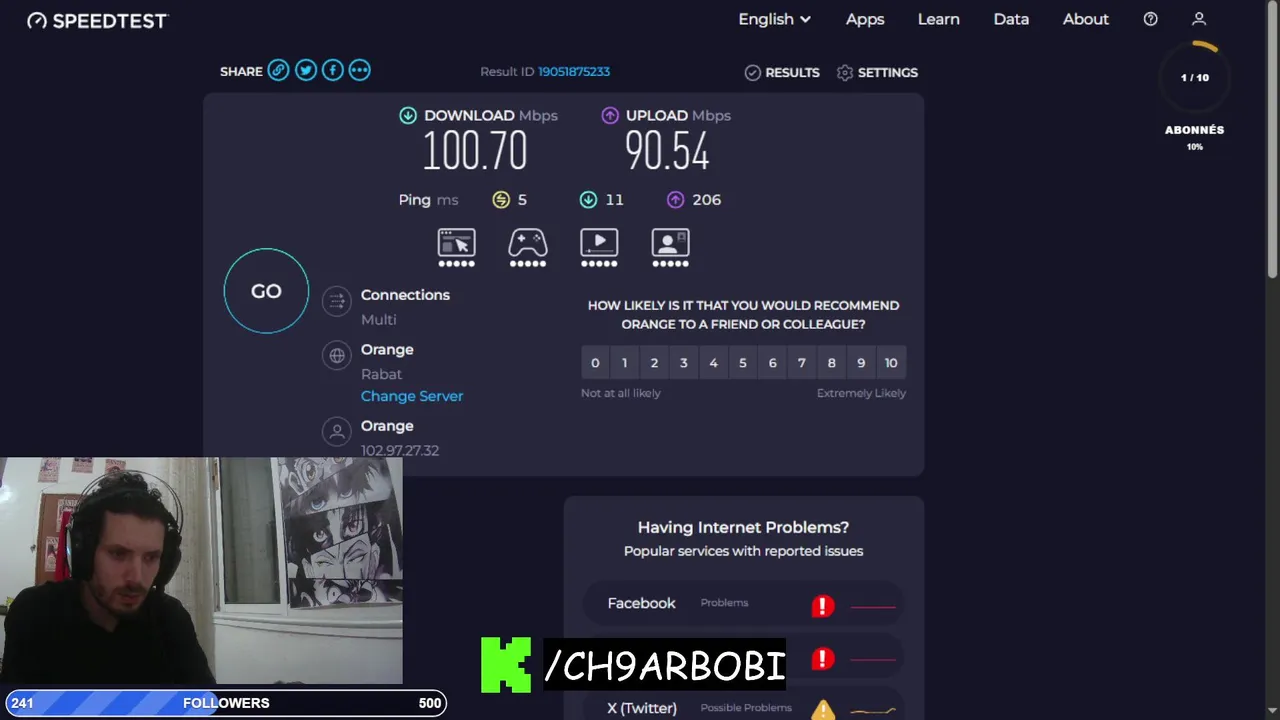Click the upload latency icon
The image size is (1280, 720).
(675, 200)
